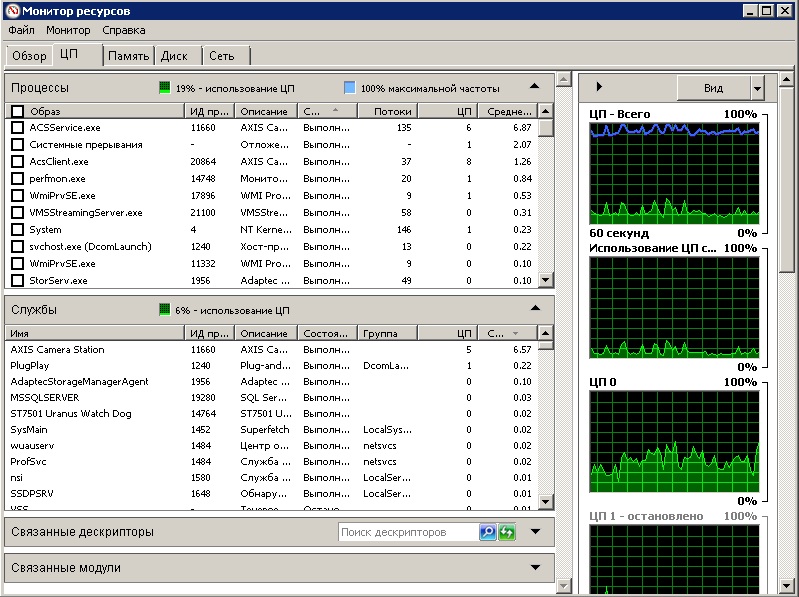Click the blue maximum frequency color indicator
The width and height of the screenshot is (799, 597).
point(349,88)
